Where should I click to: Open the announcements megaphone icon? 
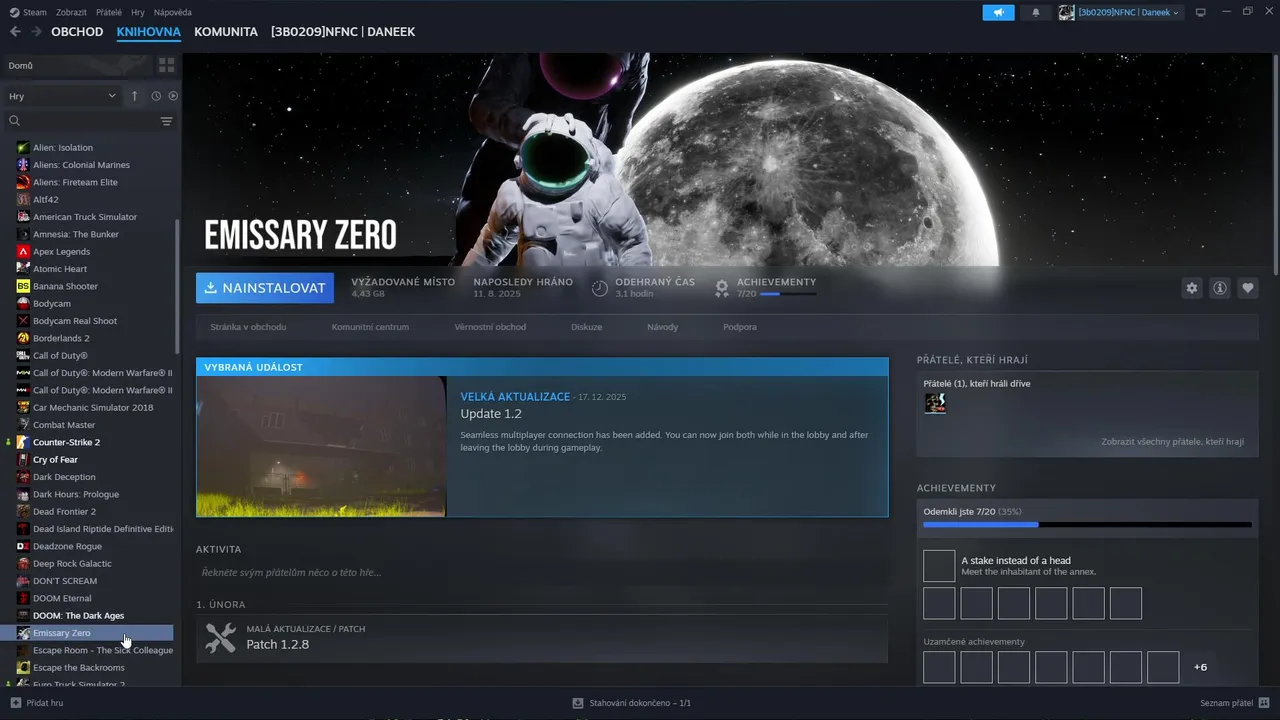point(998,12)
